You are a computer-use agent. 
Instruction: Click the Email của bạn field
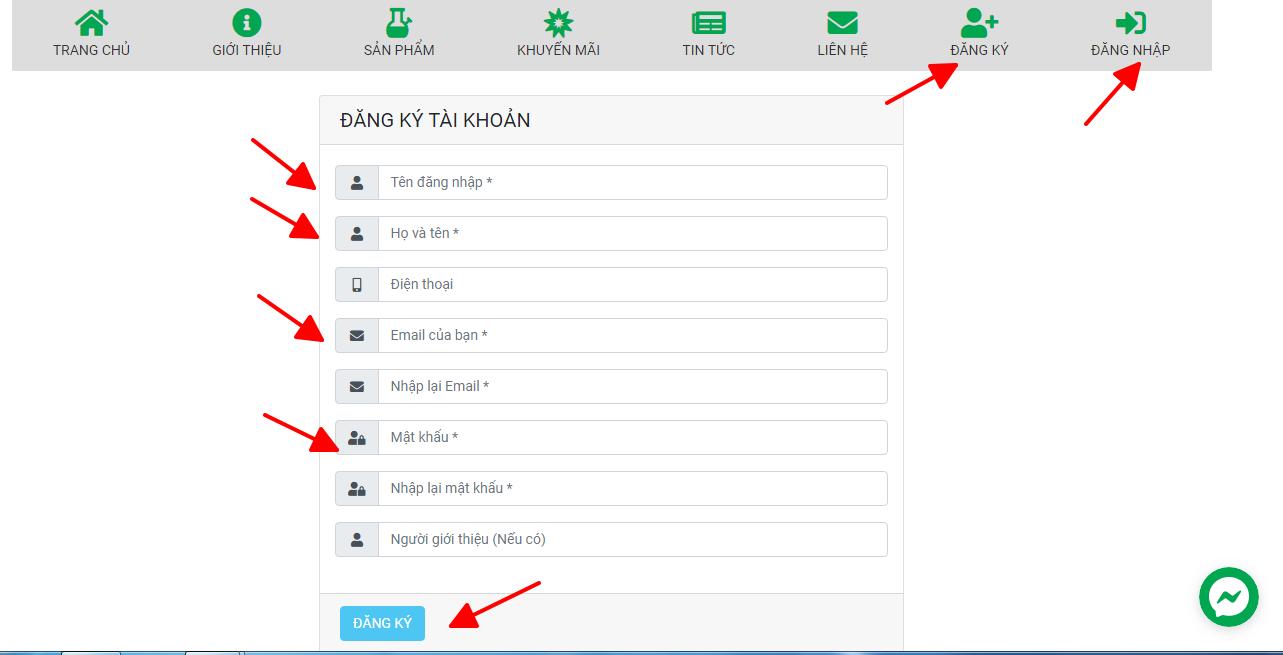(632, 335)
